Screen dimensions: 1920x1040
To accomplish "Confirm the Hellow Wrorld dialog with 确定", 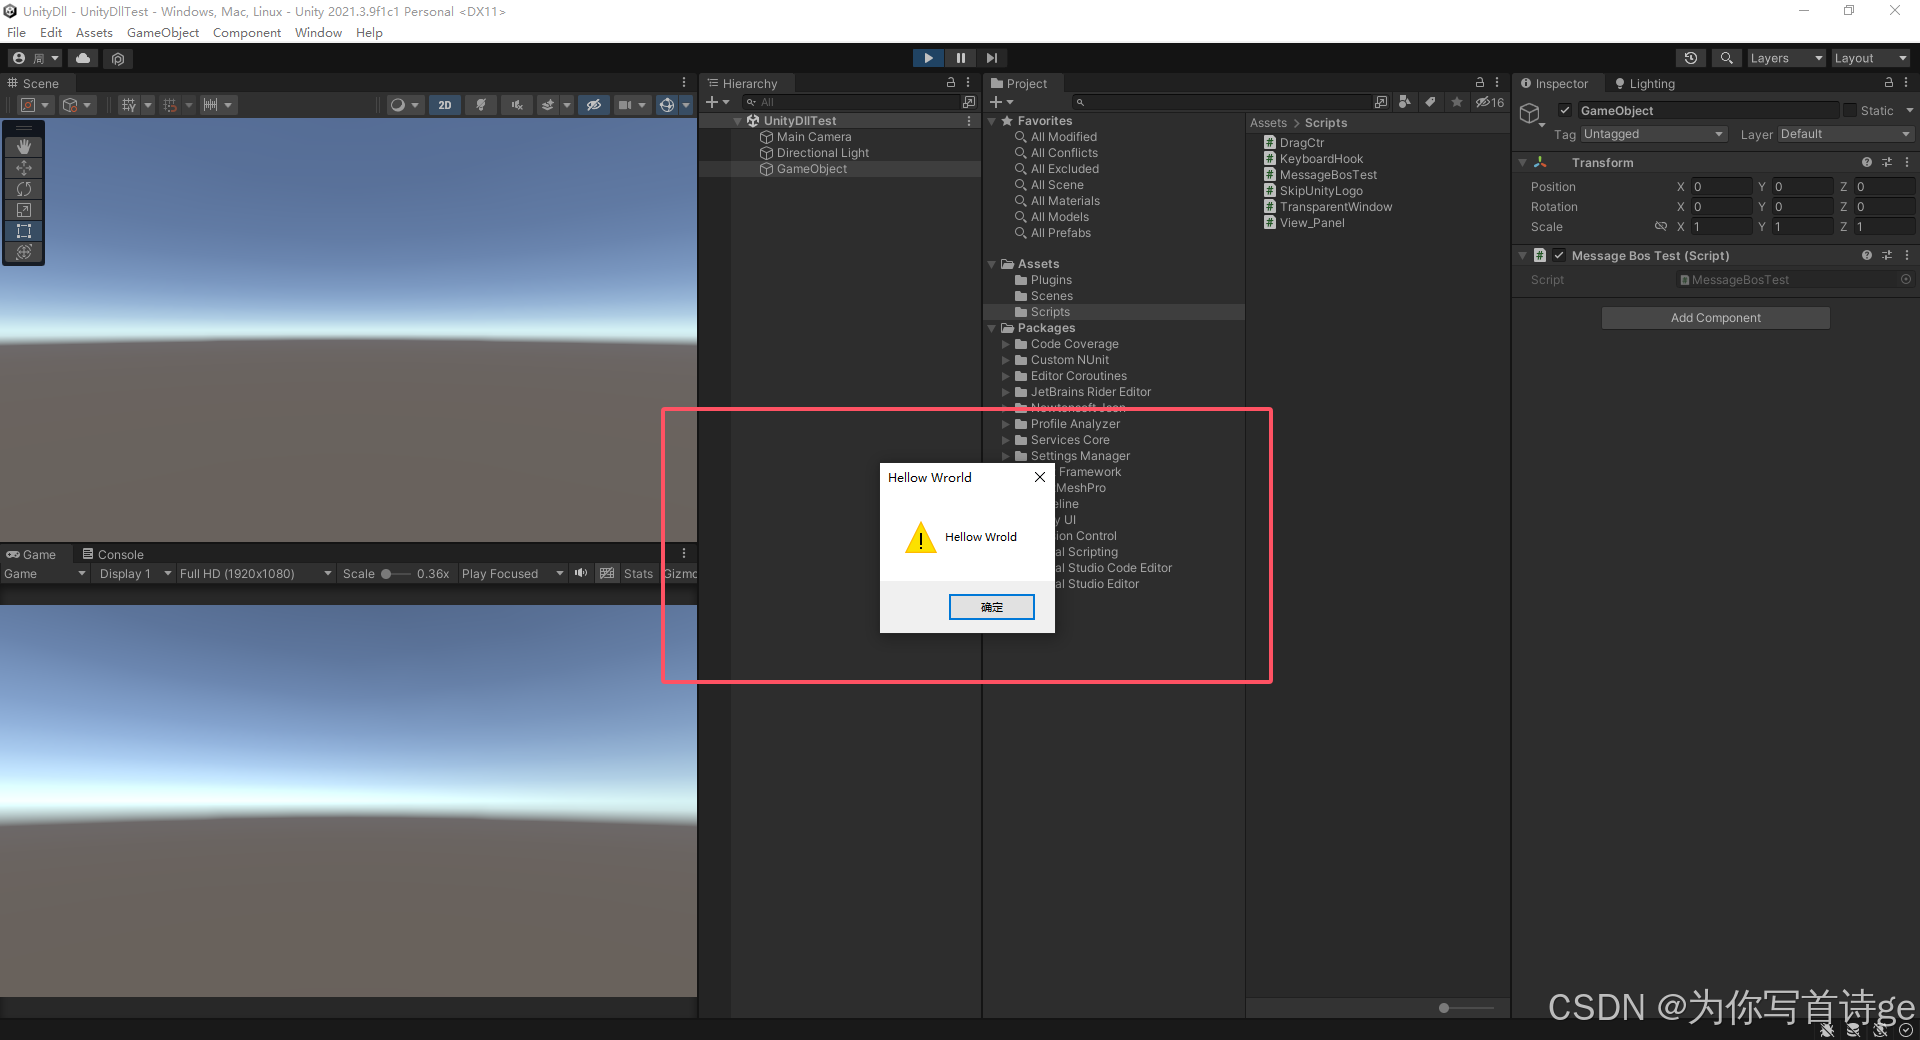I will pyautogui.click(x=991, y=607).
